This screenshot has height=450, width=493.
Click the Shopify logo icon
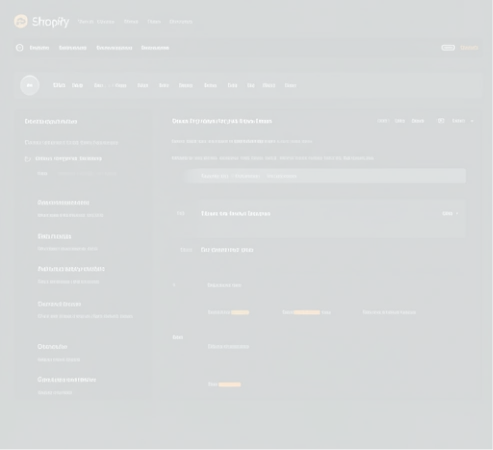click(21, 21)
